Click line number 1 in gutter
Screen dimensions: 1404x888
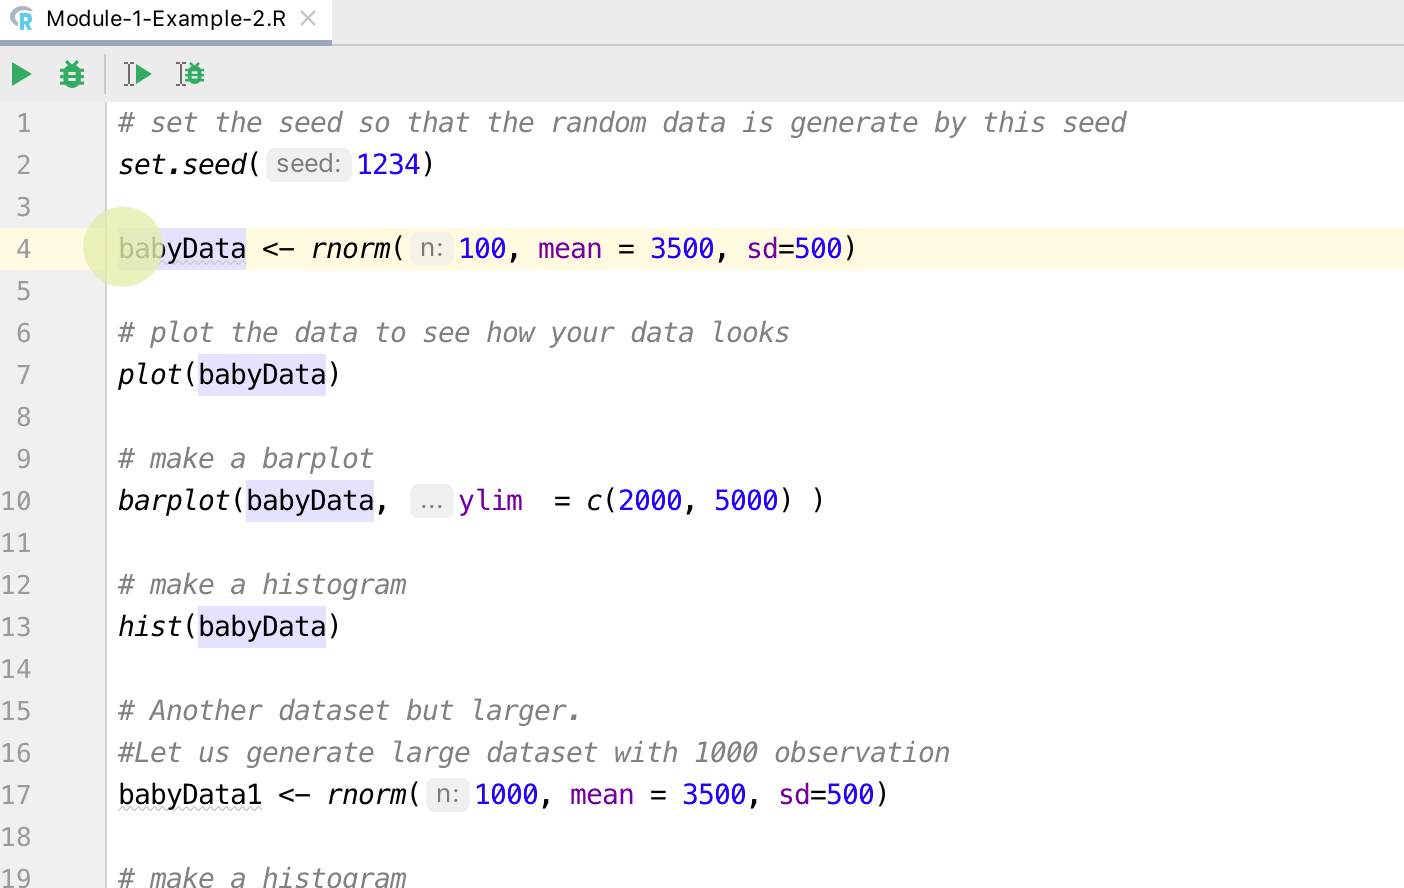[x=23, y=123]
